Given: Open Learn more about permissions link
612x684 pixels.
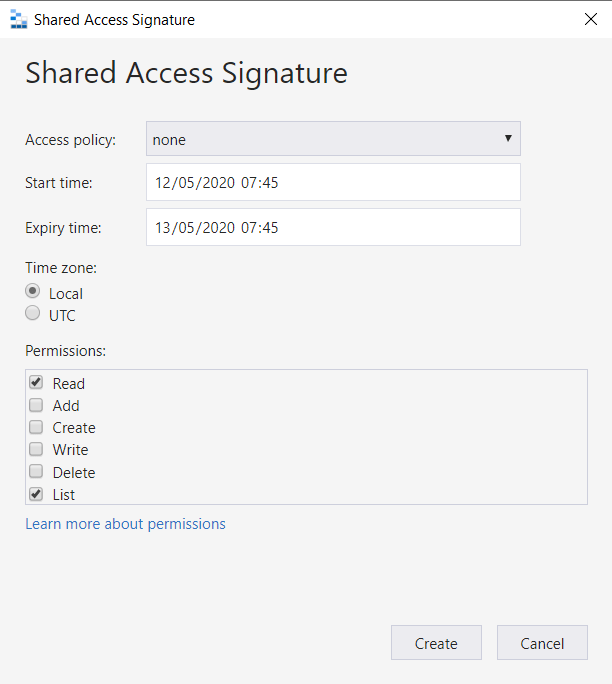Looking at the screenshot, I should click(x=125, y=524).
